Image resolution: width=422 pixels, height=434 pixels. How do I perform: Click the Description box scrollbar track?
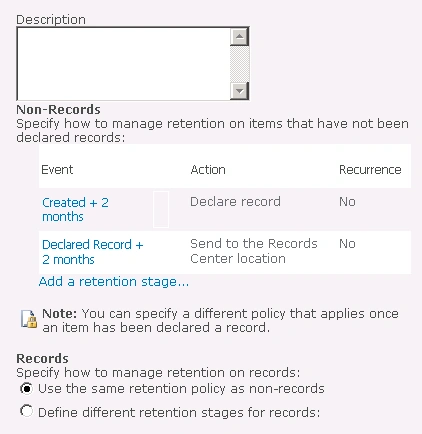coord(239,64)
